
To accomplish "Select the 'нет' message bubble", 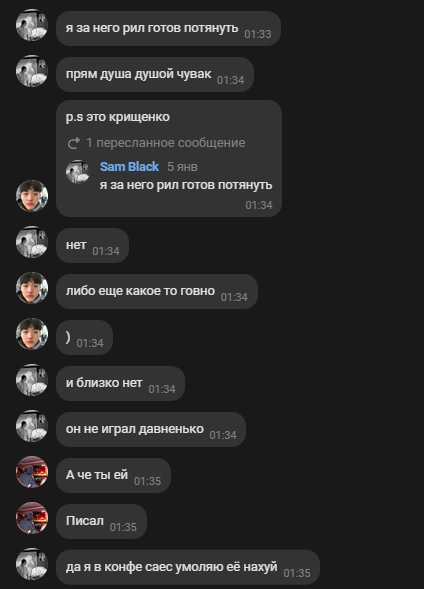I will (92, 245).
